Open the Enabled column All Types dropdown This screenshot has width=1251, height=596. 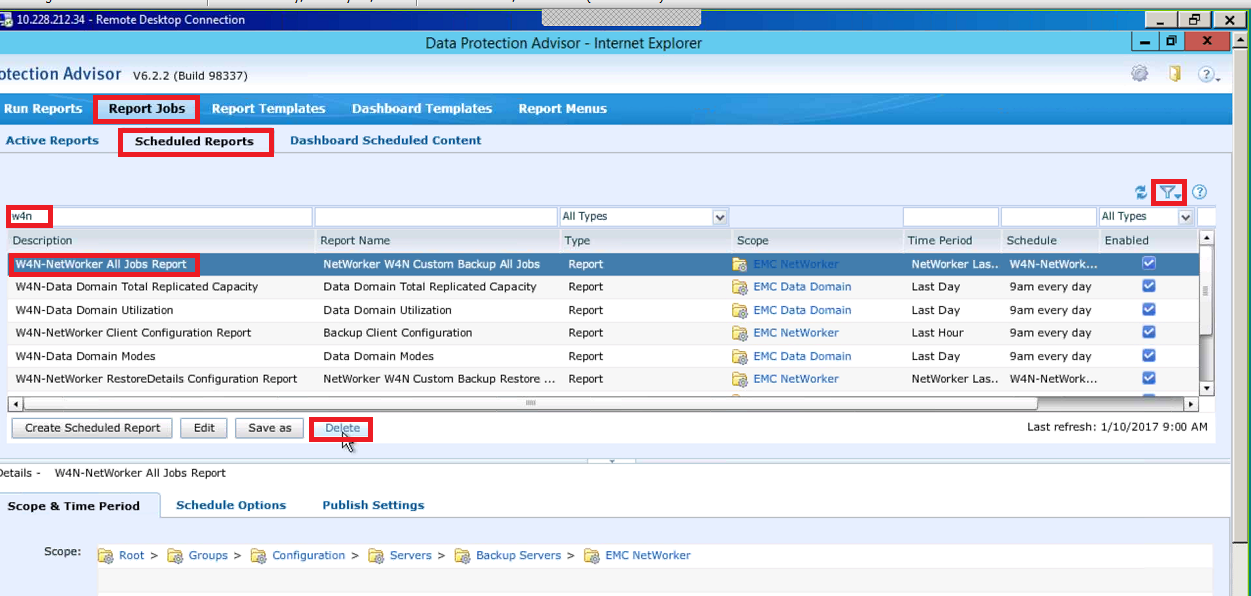tap(1185, 217)
